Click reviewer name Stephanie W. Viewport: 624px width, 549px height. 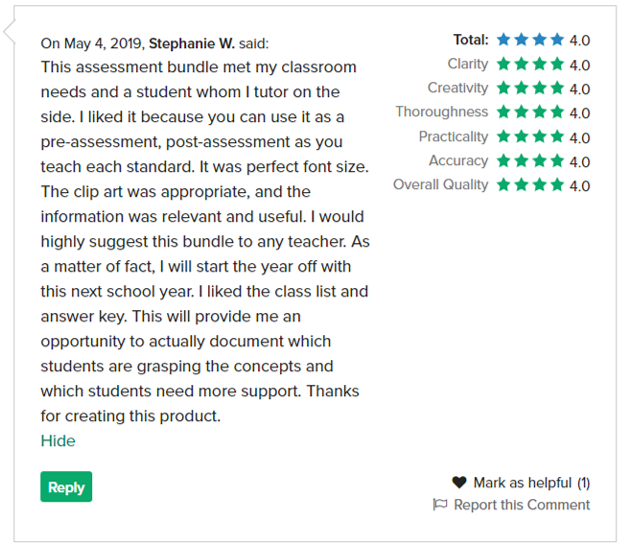pyautogui.click(x=192, y=43)
